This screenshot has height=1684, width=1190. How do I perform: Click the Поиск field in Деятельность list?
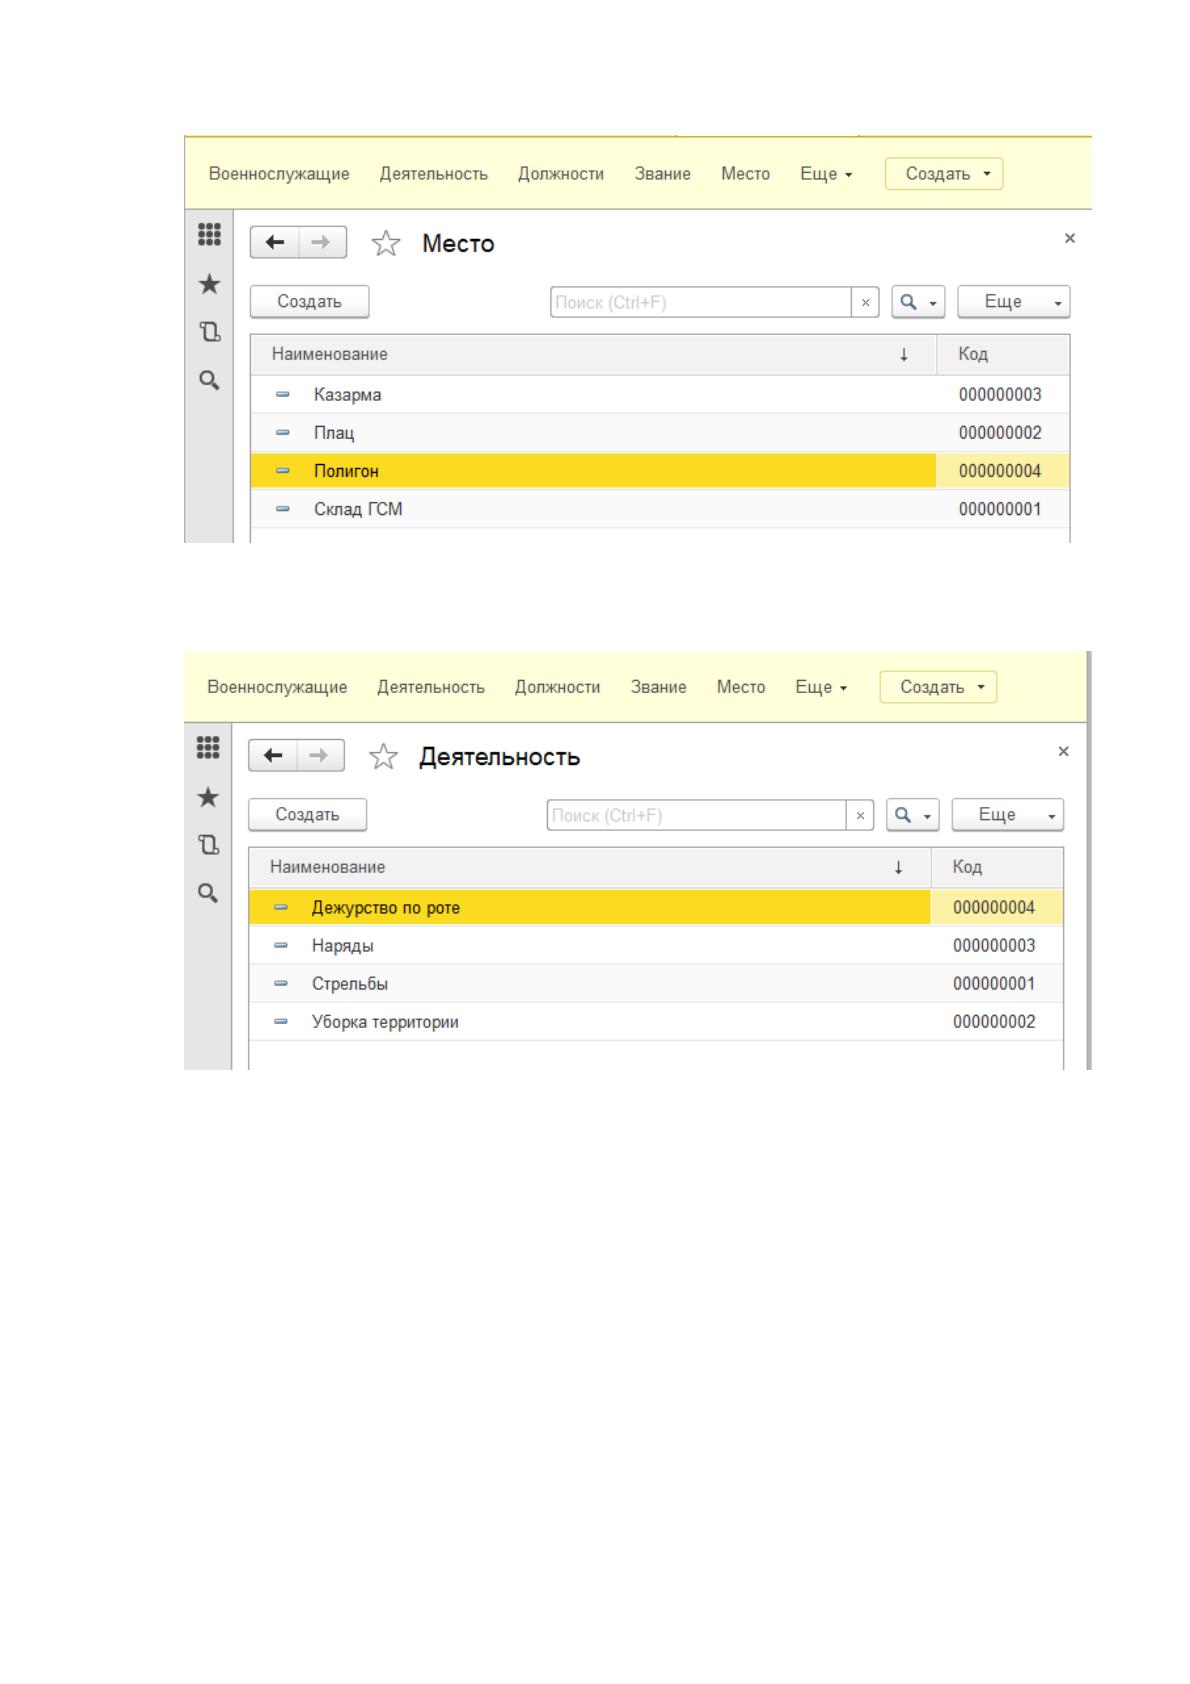pyautogui.click(x=697, y=815)
